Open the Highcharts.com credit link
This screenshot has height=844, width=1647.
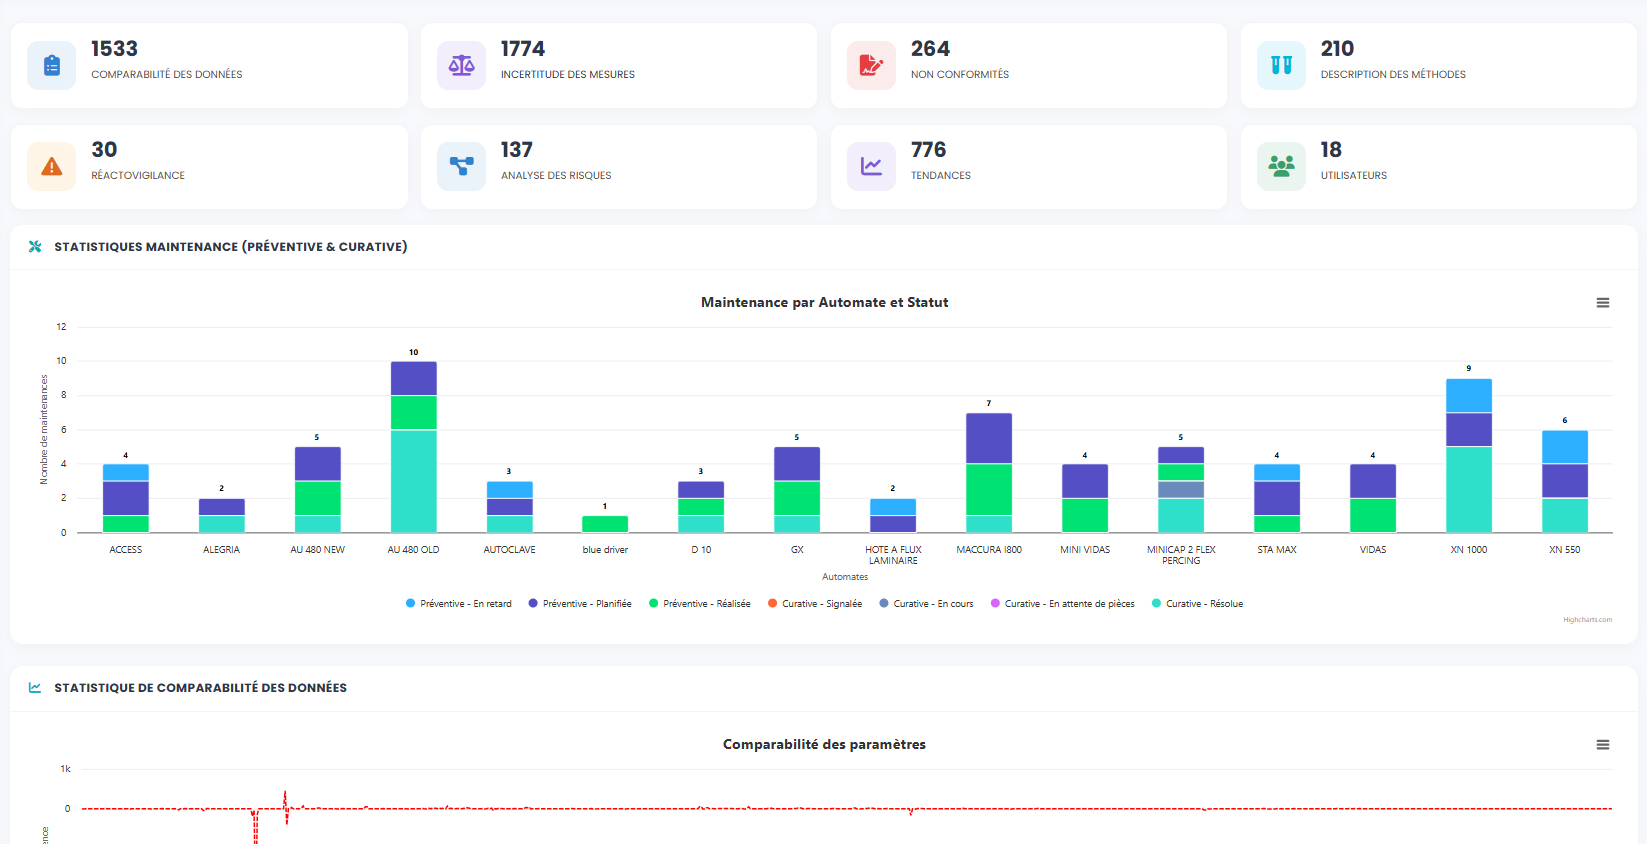tap(1587, 620)
